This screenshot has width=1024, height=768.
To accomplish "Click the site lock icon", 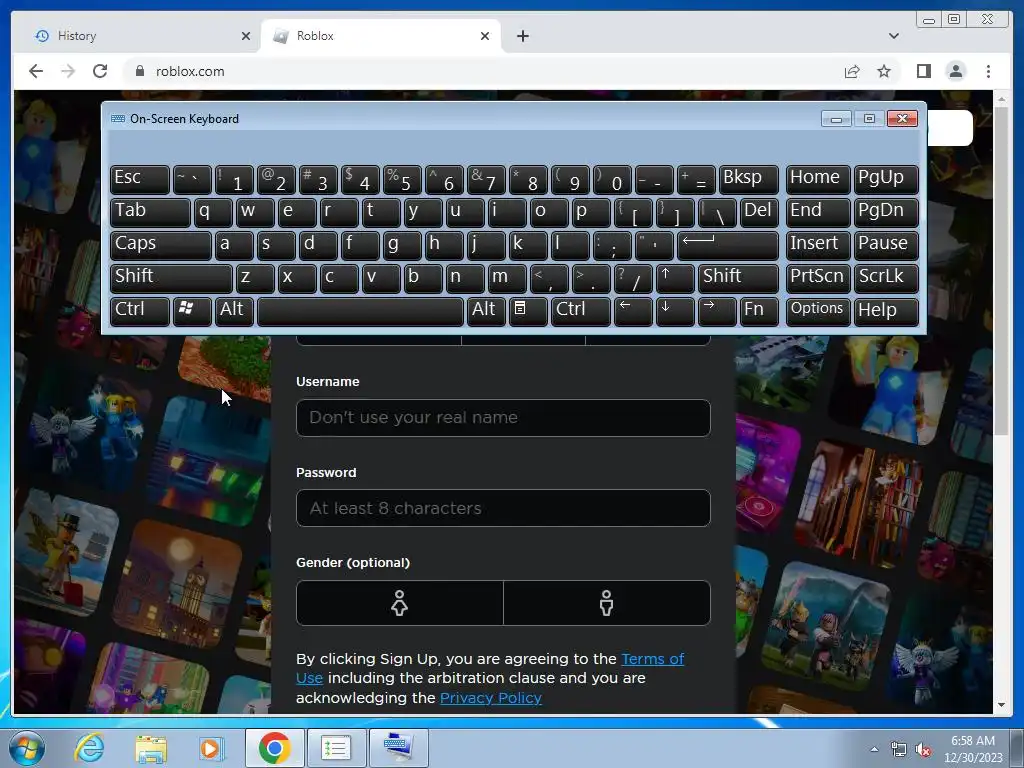I will [140, 71].
